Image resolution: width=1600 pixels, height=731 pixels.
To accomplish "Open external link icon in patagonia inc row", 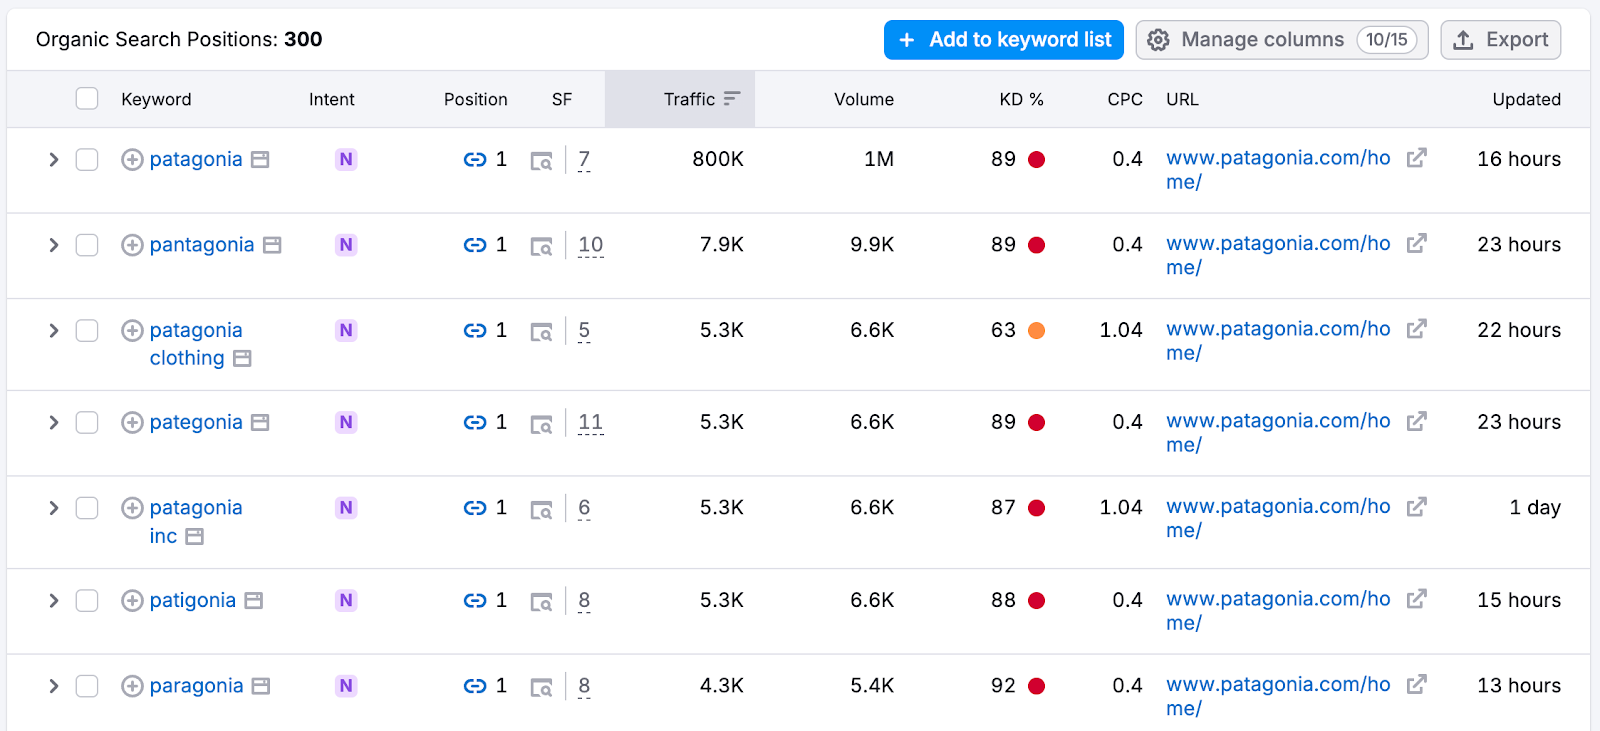I will coord(1416,507).
